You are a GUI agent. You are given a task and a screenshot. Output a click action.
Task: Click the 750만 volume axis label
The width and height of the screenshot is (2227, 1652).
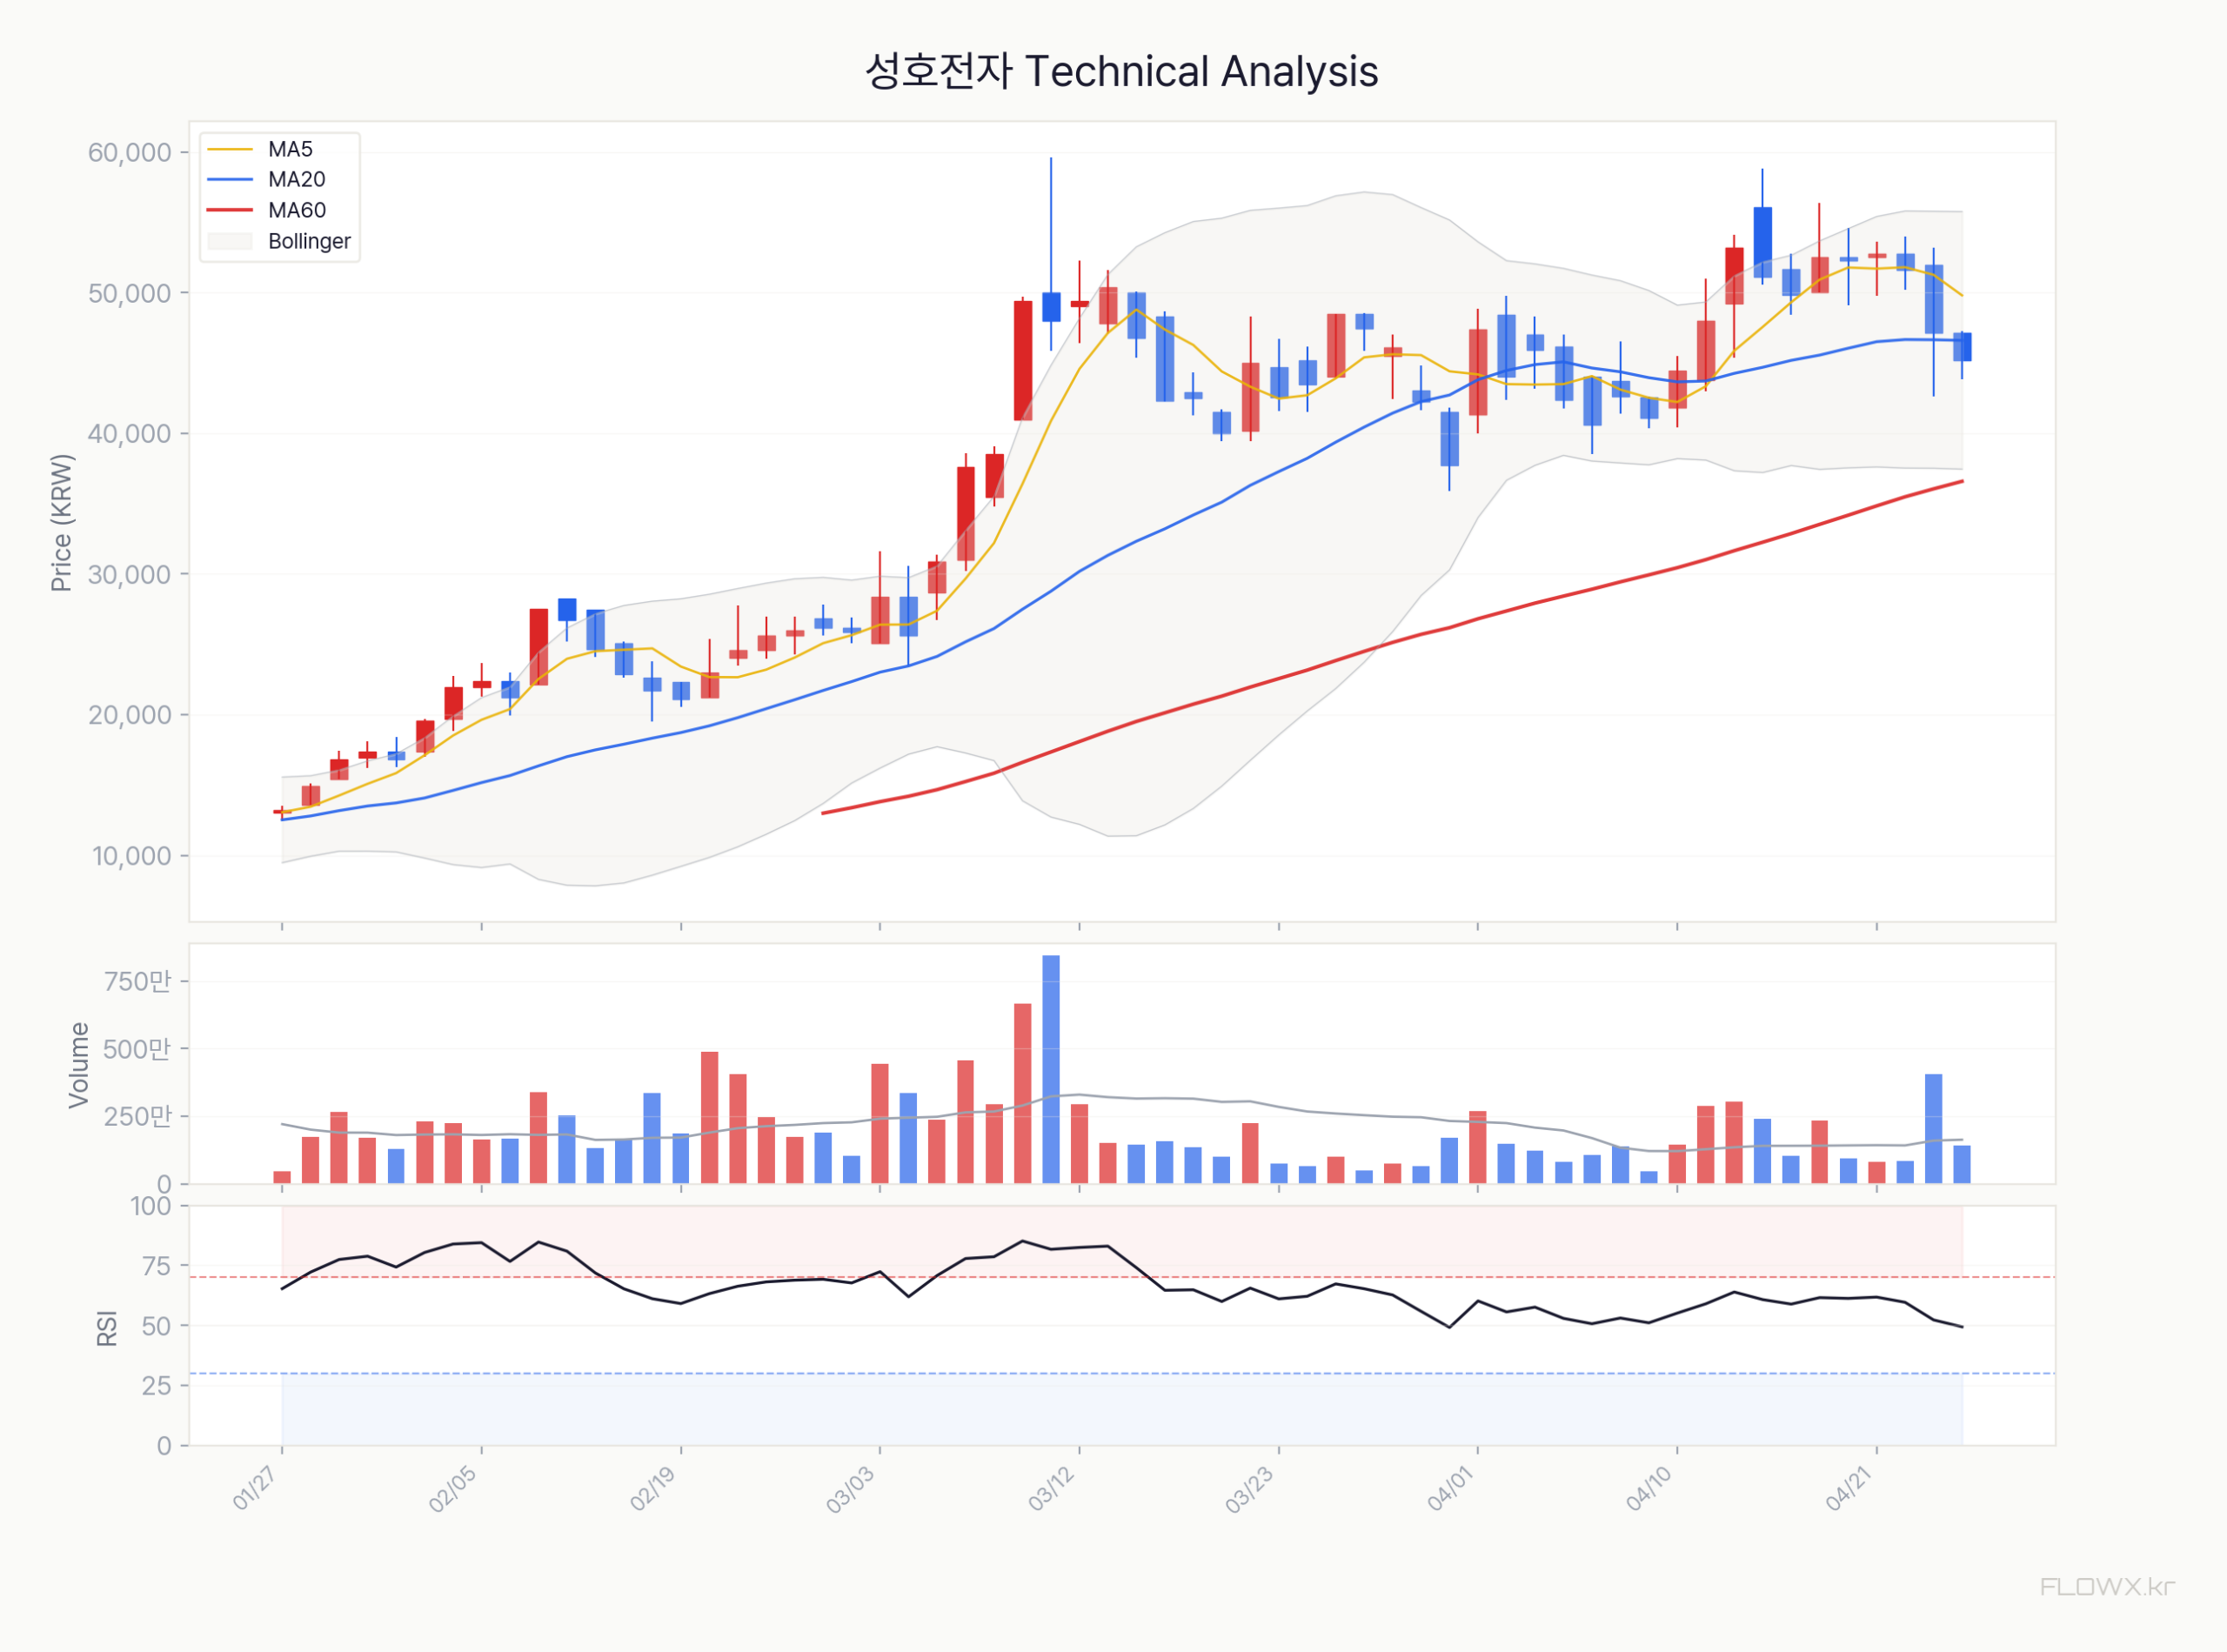pos(137,981)
